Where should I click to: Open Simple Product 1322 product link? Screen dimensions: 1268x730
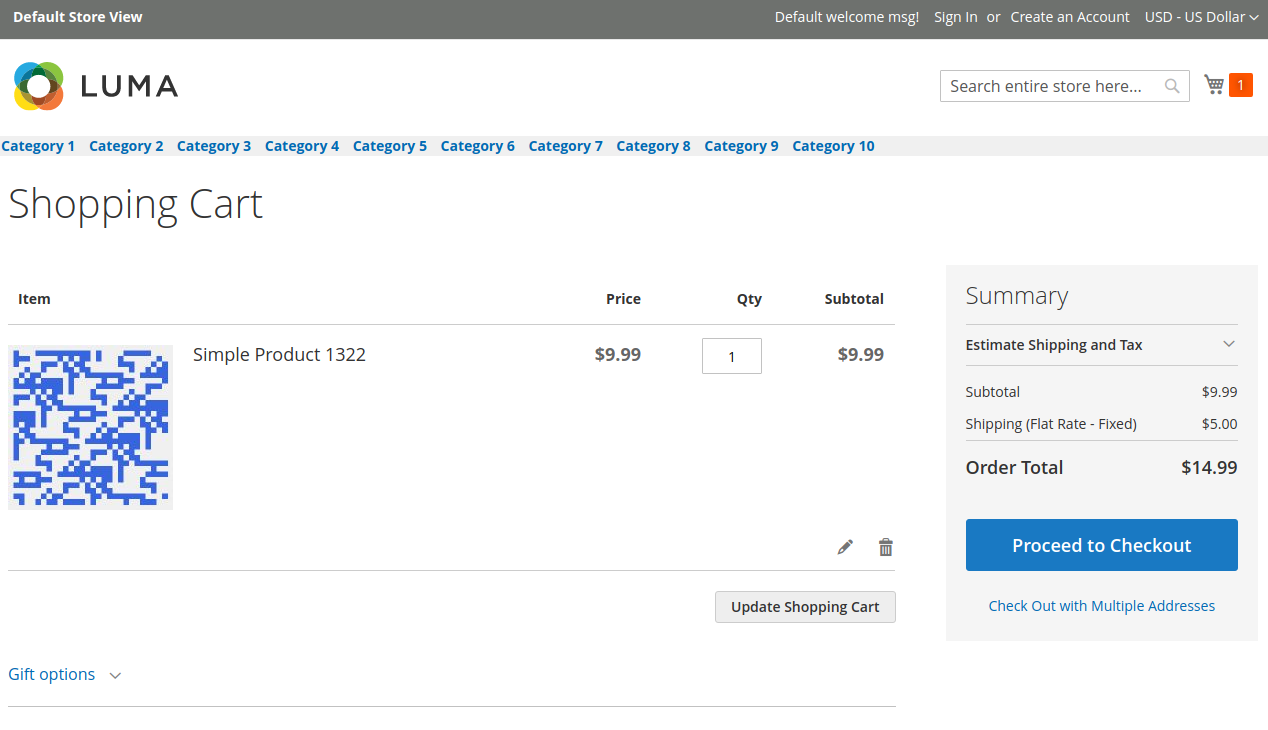[x=279, y=354]
